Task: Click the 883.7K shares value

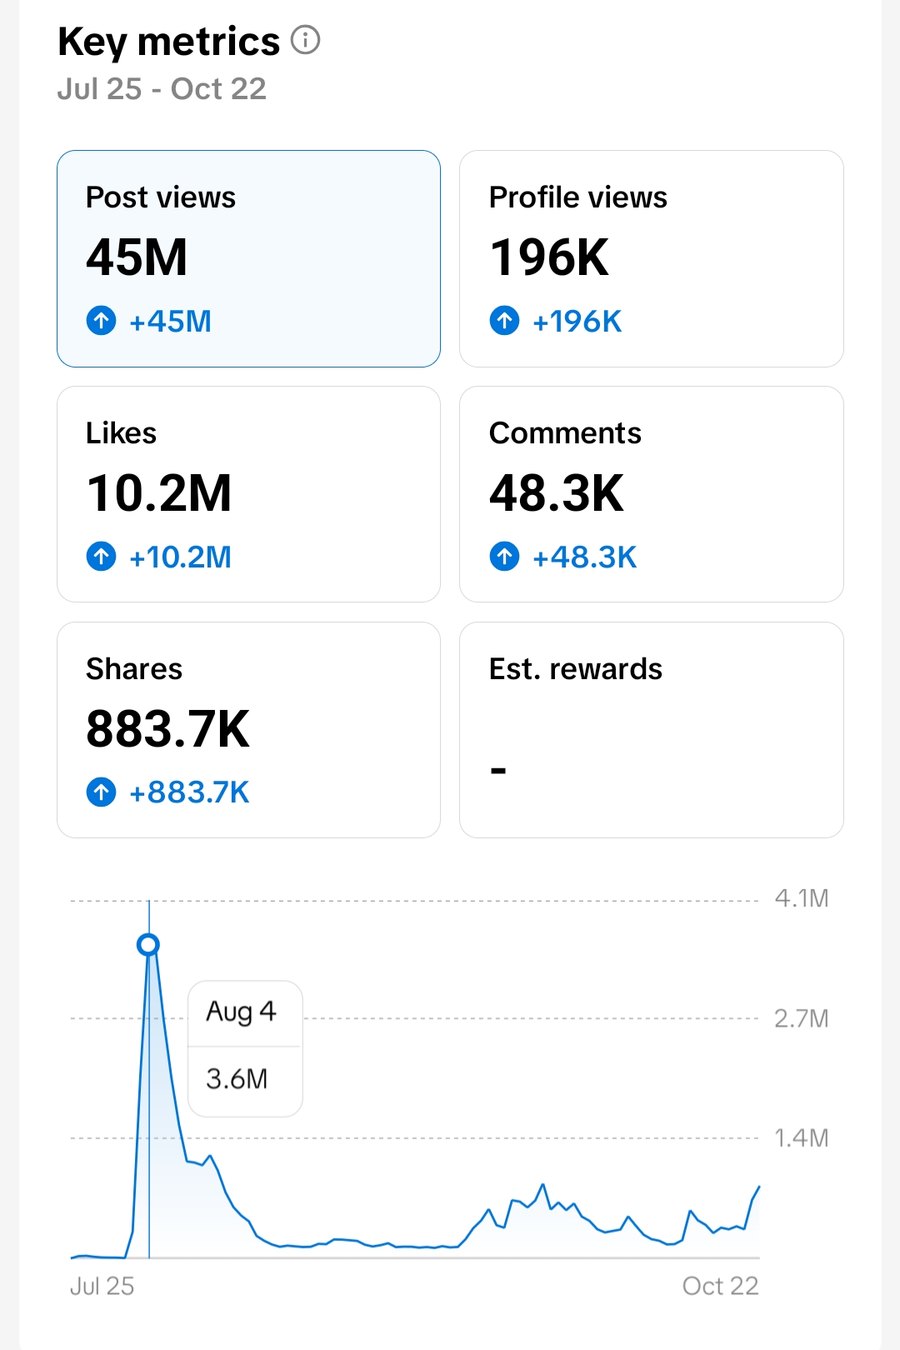Action: [x=168, y=729]
